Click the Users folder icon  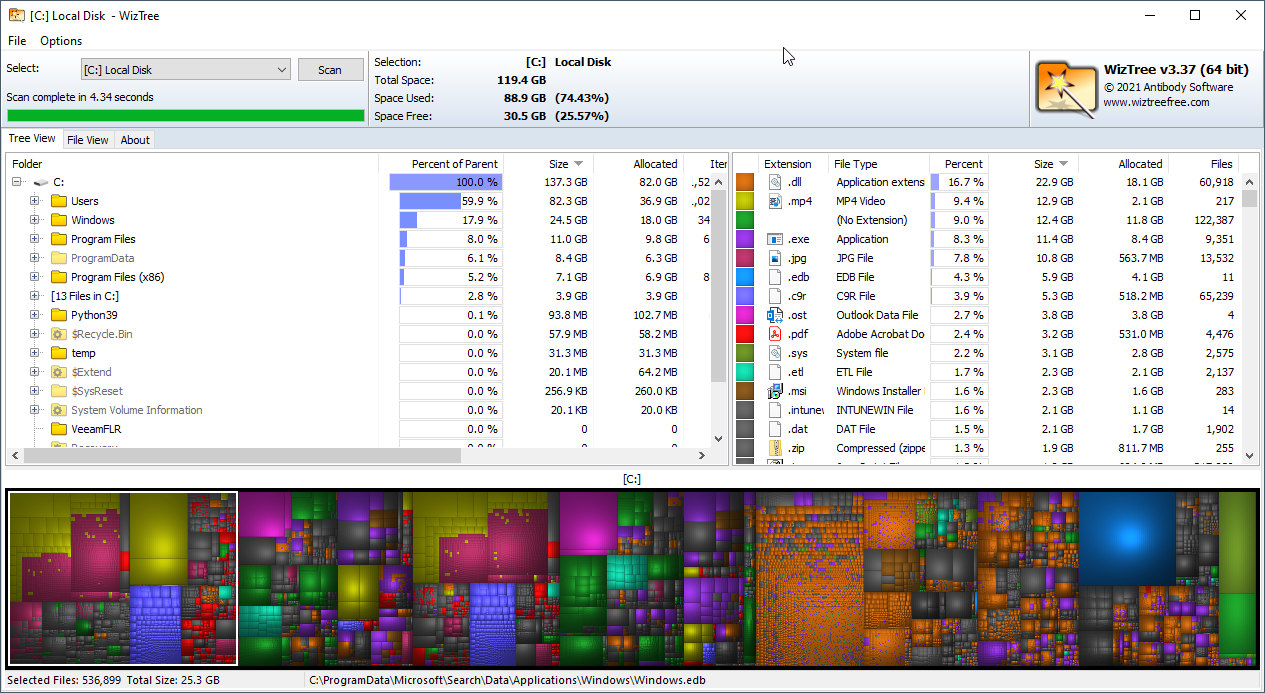tap(59, 201)
